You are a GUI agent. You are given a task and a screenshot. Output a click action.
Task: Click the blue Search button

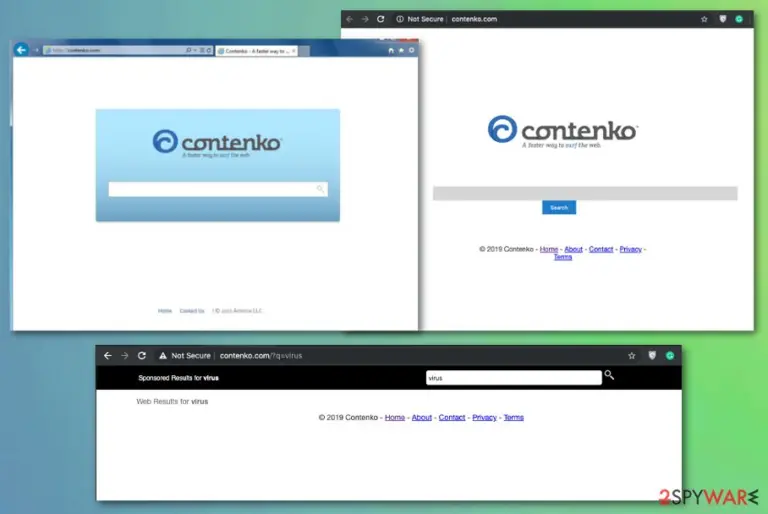coord(559,207)
